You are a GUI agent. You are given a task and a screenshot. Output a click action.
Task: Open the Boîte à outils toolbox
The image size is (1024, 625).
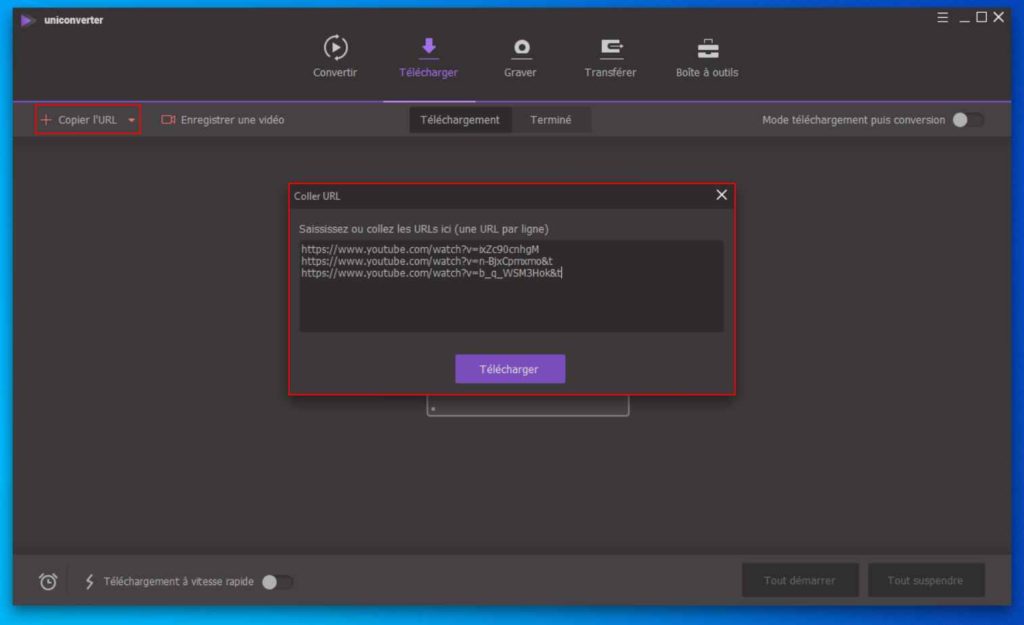[707, 57]
